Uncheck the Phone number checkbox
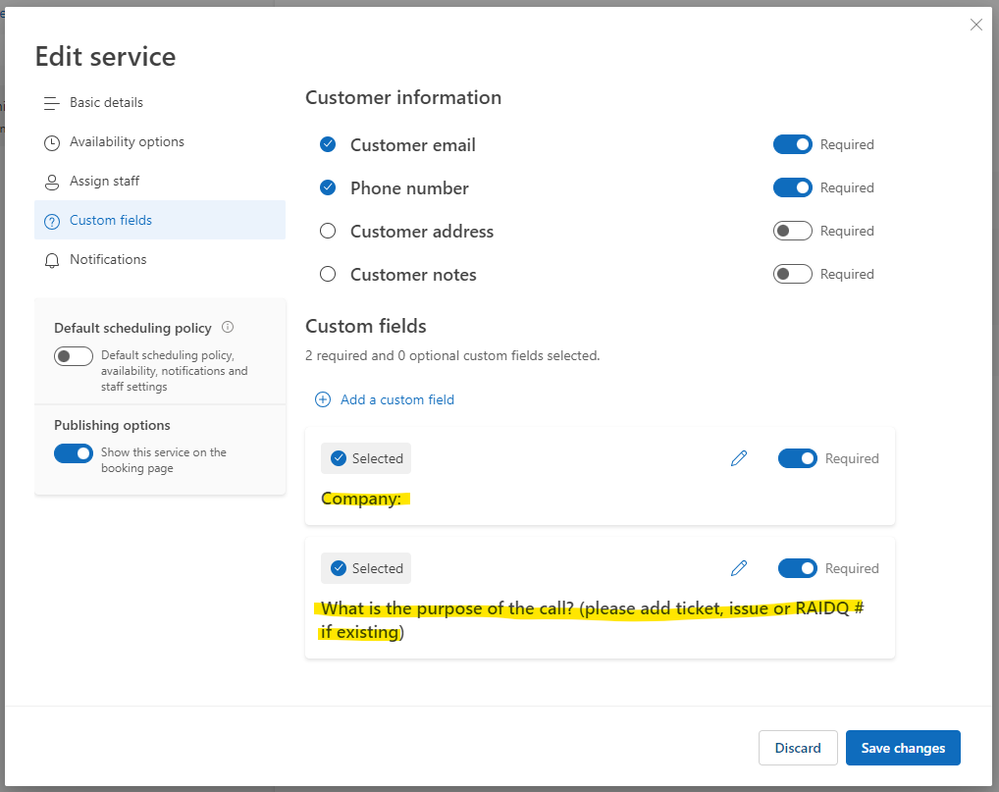The width and height of the screenshot is (999, 792). point(328,188)
